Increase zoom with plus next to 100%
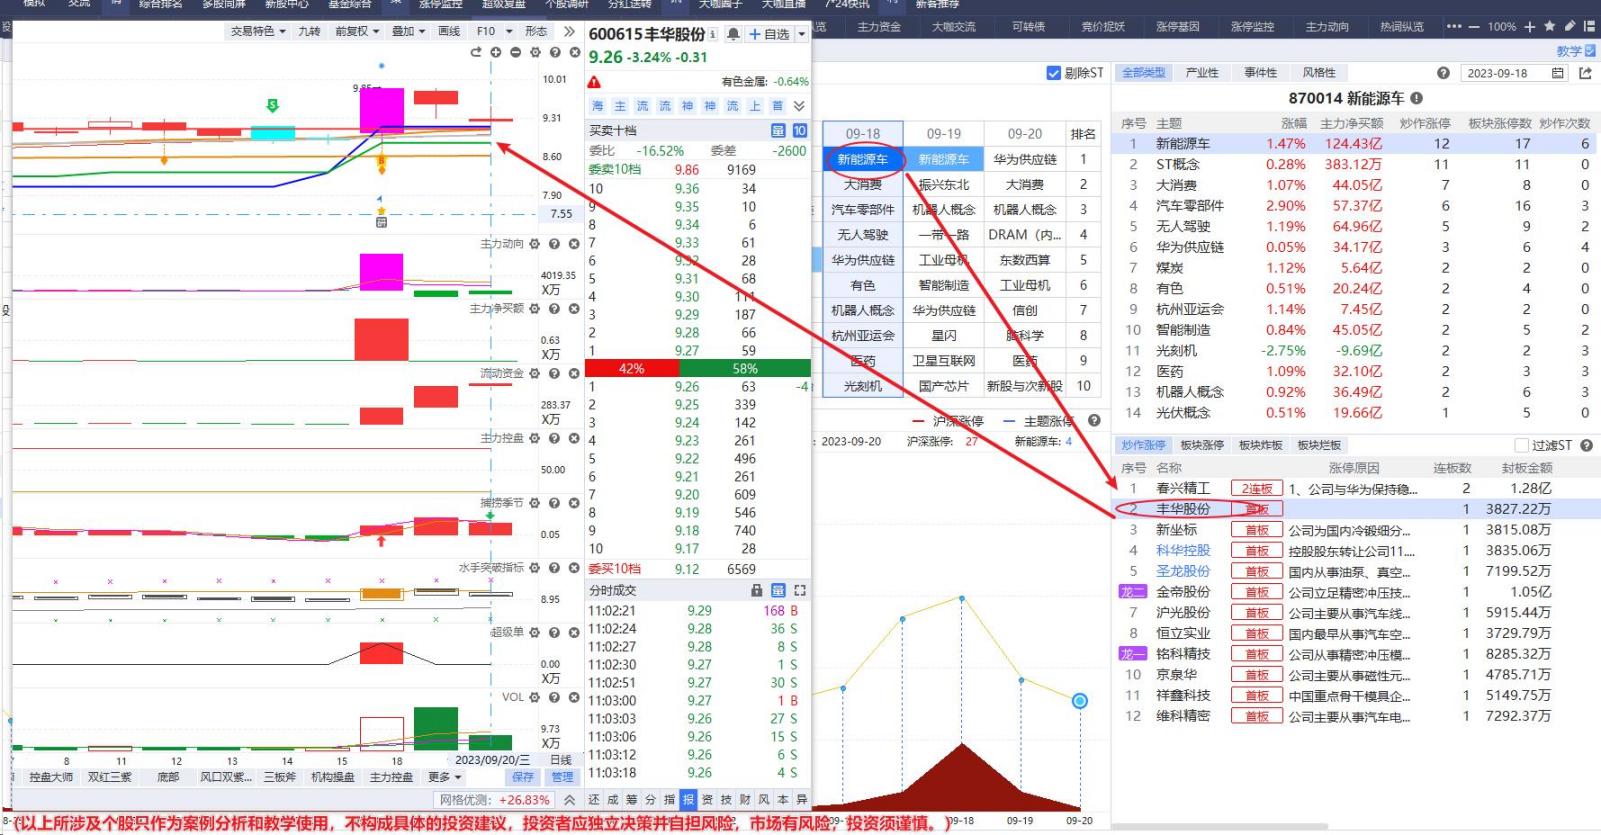Screen dimensions: 1601x835 pos(1530,26)
